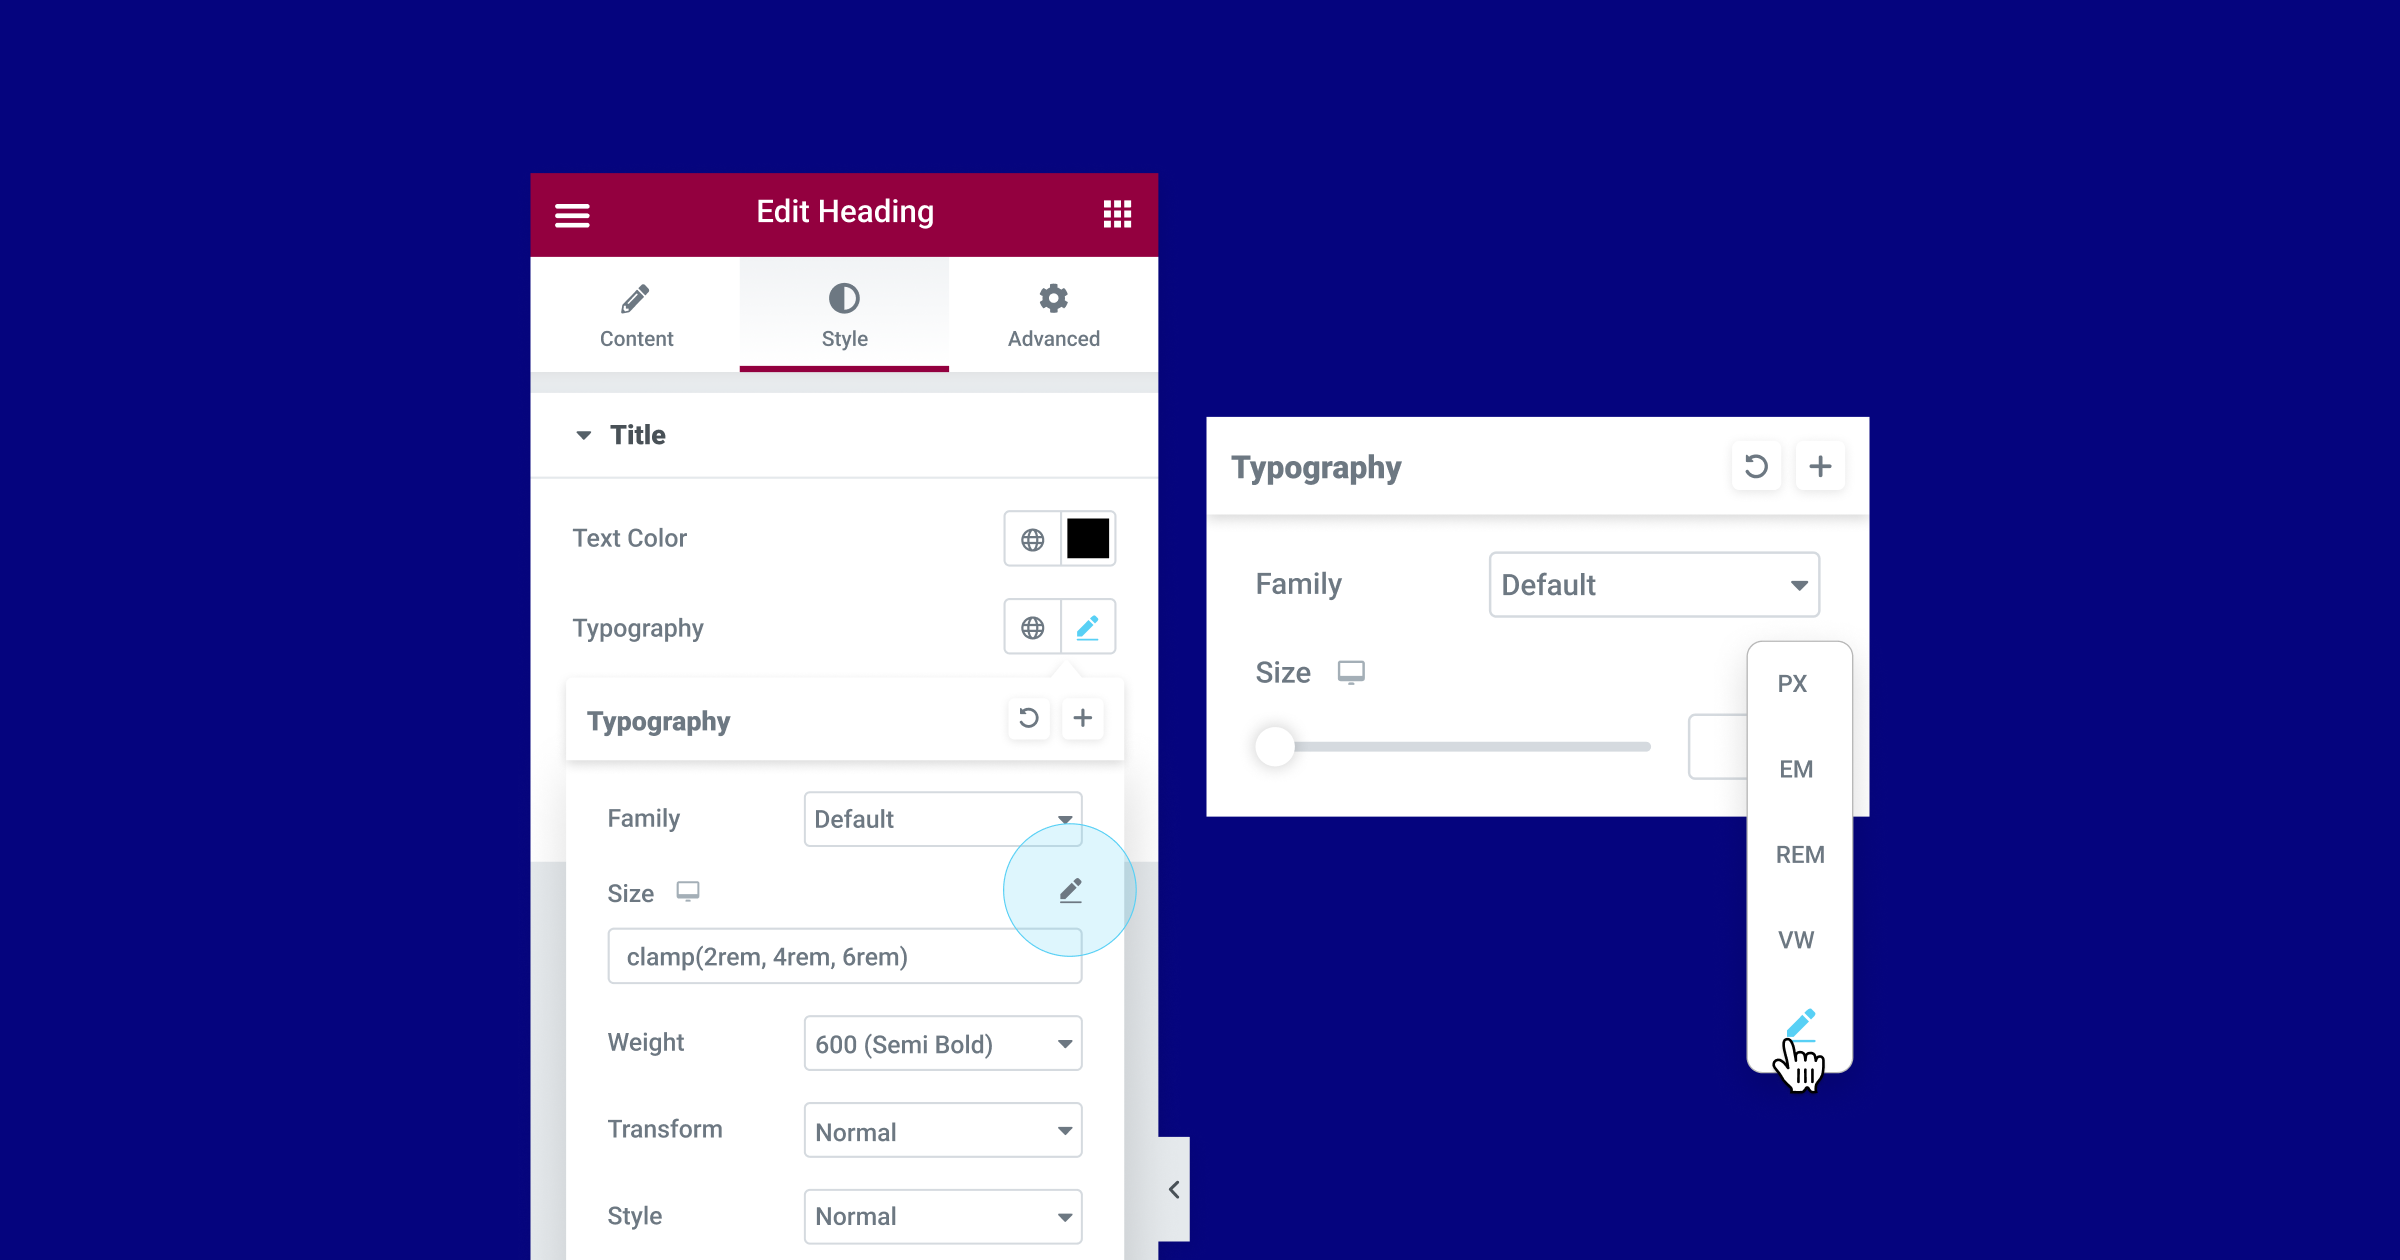
Task: Click the add (+) icon in the floating Typography panel
Action: [1819, 465]
